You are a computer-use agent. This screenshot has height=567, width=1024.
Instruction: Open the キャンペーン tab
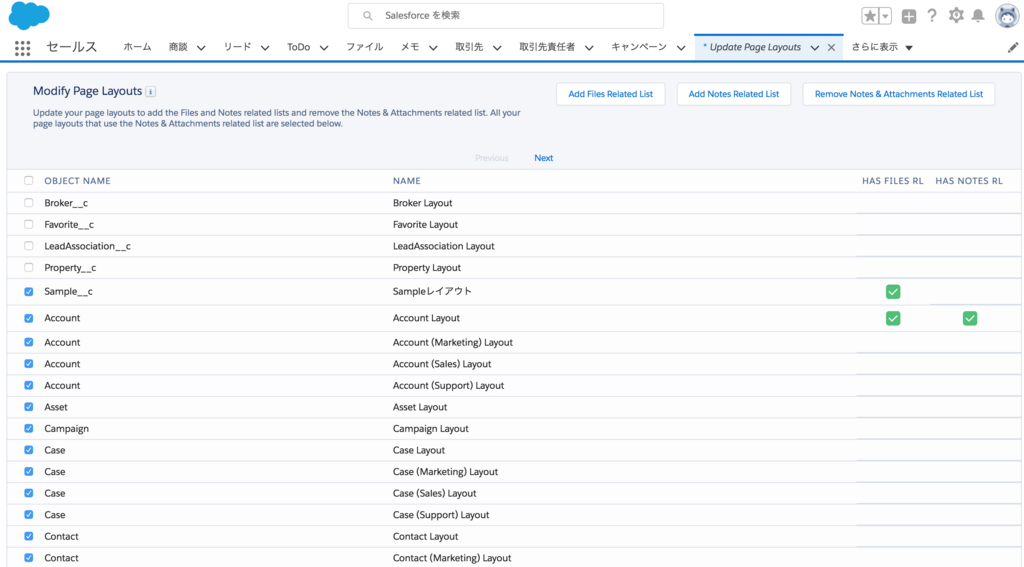click(x=639, y=47)
